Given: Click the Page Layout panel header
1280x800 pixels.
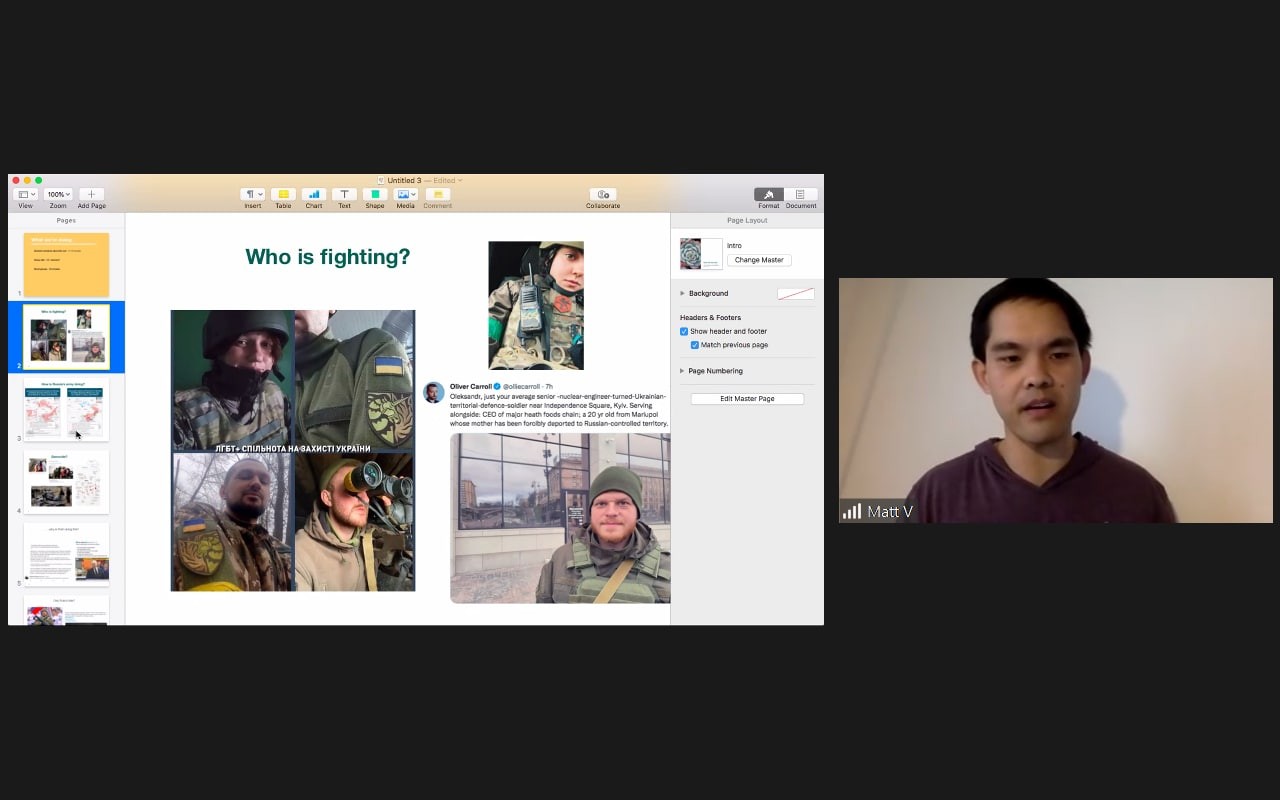Looking at the screenshot, I should point(747,220).
